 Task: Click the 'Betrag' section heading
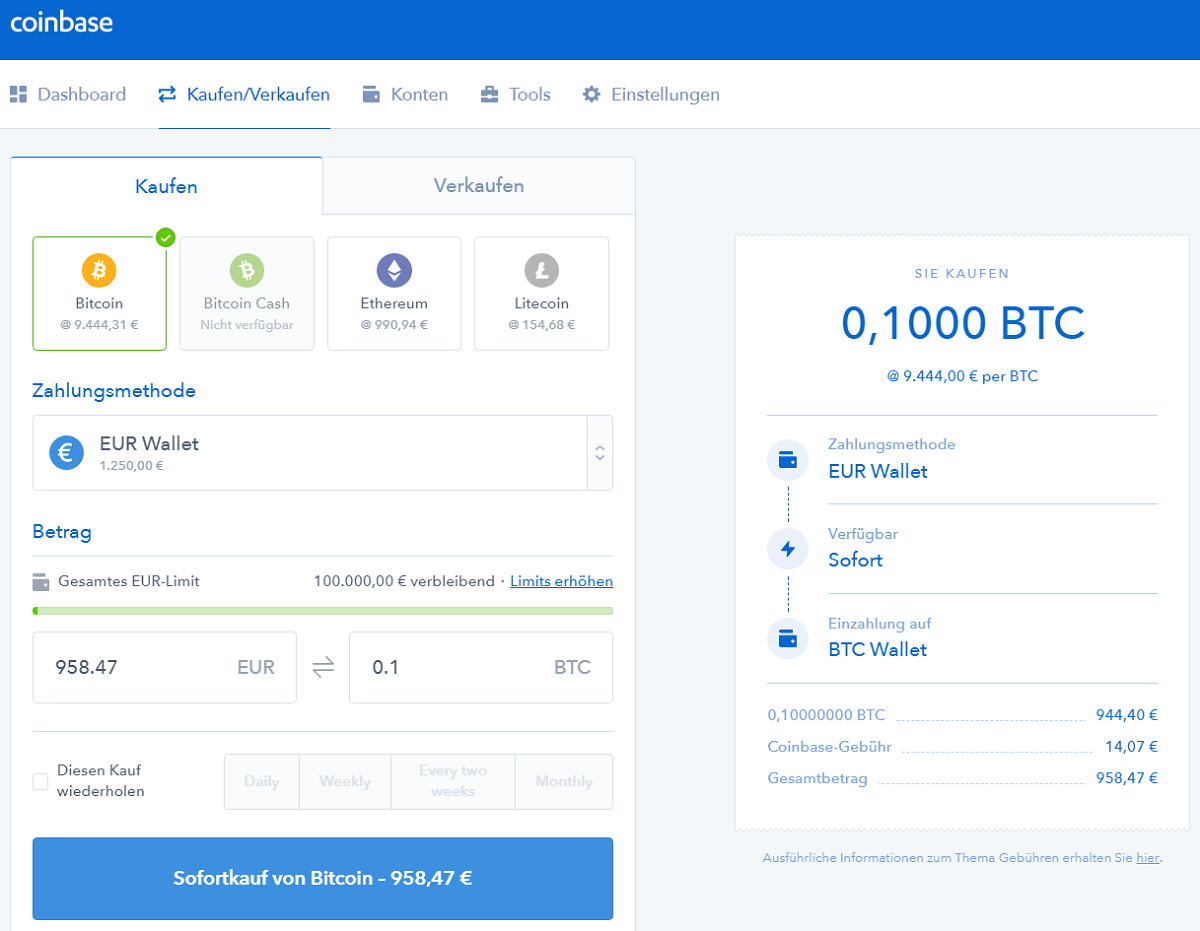point(62,532)
